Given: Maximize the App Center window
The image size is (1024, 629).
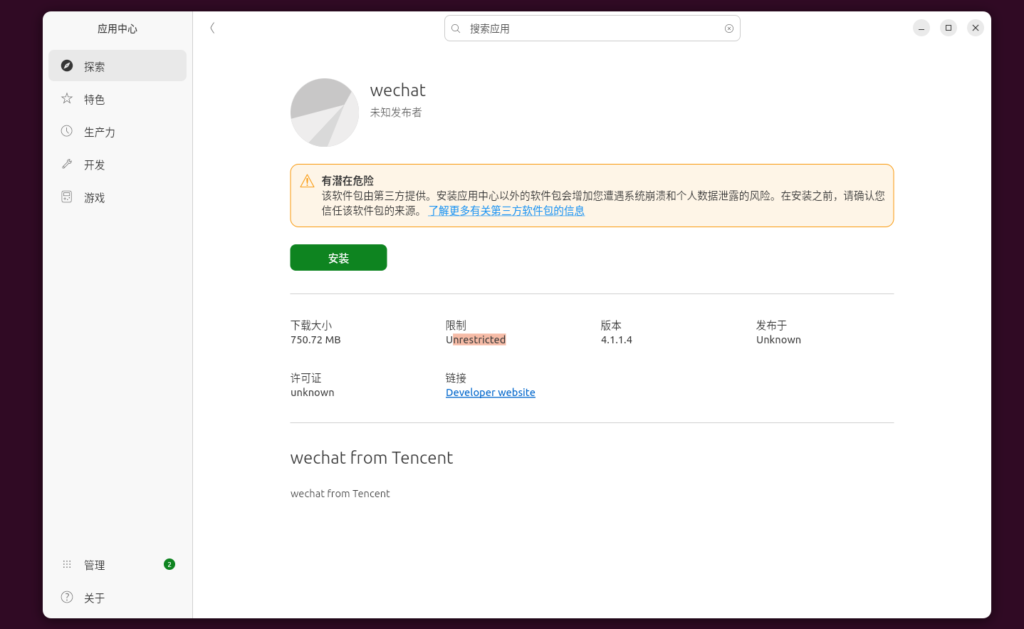Looking at the screenshot, I should (x=948, y=28).
